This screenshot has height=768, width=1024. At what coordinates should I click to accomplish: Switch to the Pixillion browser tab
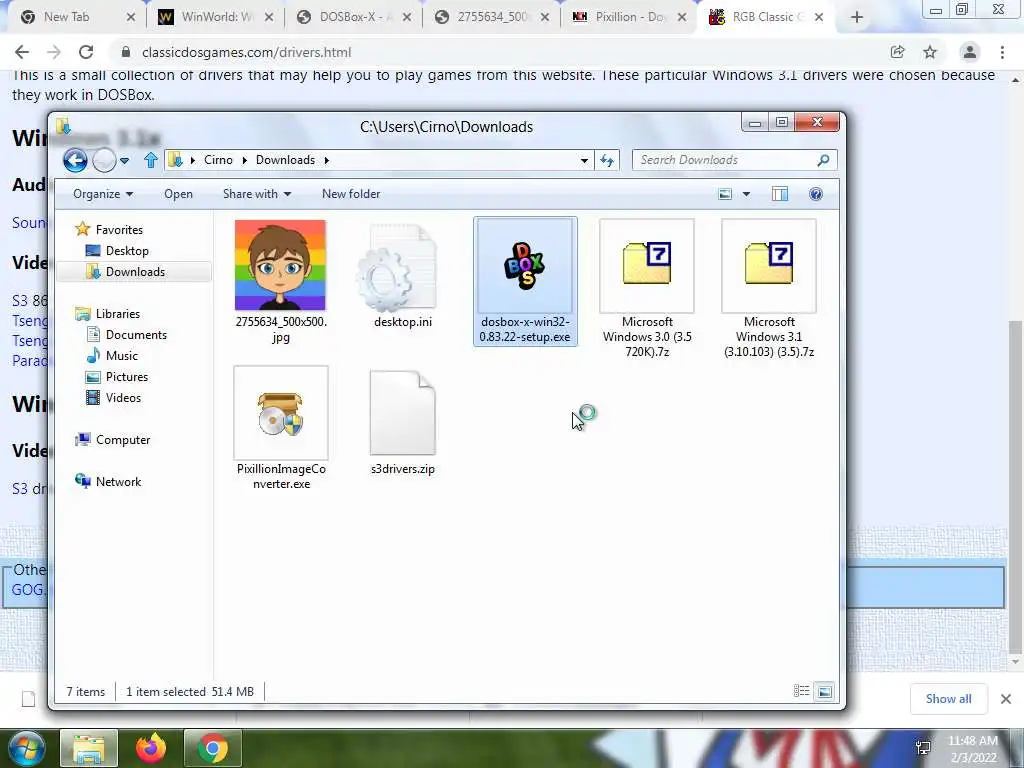(x=628, y=17)
